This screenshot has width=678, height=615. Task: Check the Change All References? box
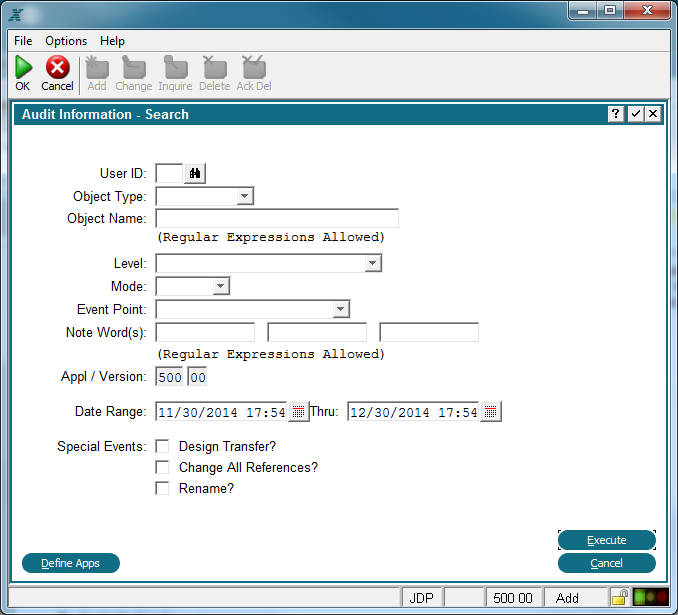click(x=162, y=467)
